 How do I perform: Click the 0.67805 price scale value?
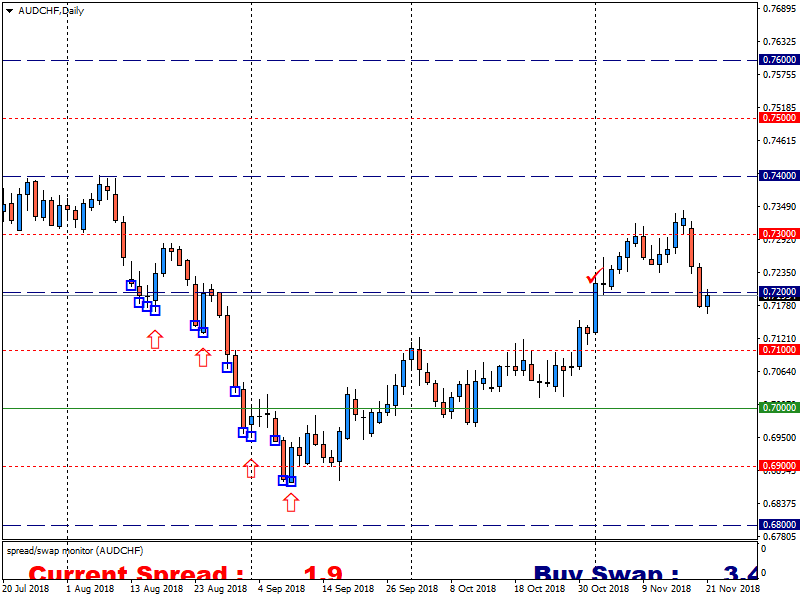click(x=780, y=537)
